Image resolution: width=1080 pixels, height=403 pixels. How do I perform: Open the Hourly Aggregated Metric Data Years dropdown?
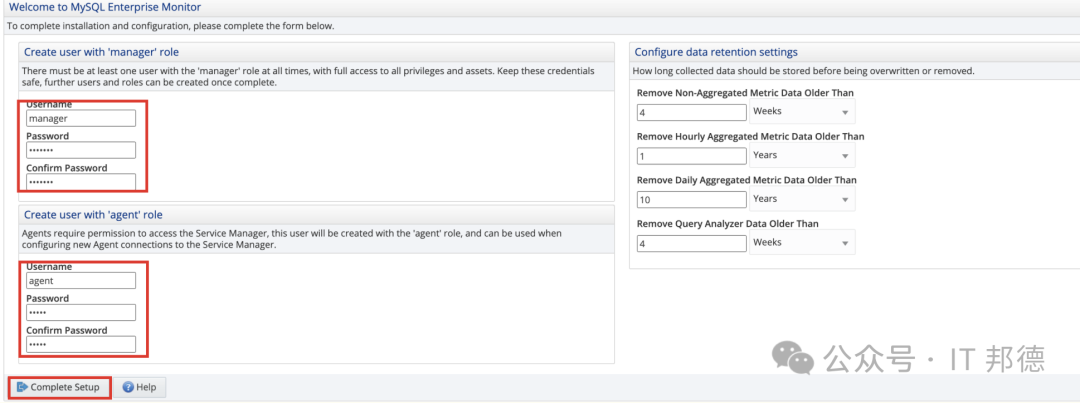pos(802,155)
